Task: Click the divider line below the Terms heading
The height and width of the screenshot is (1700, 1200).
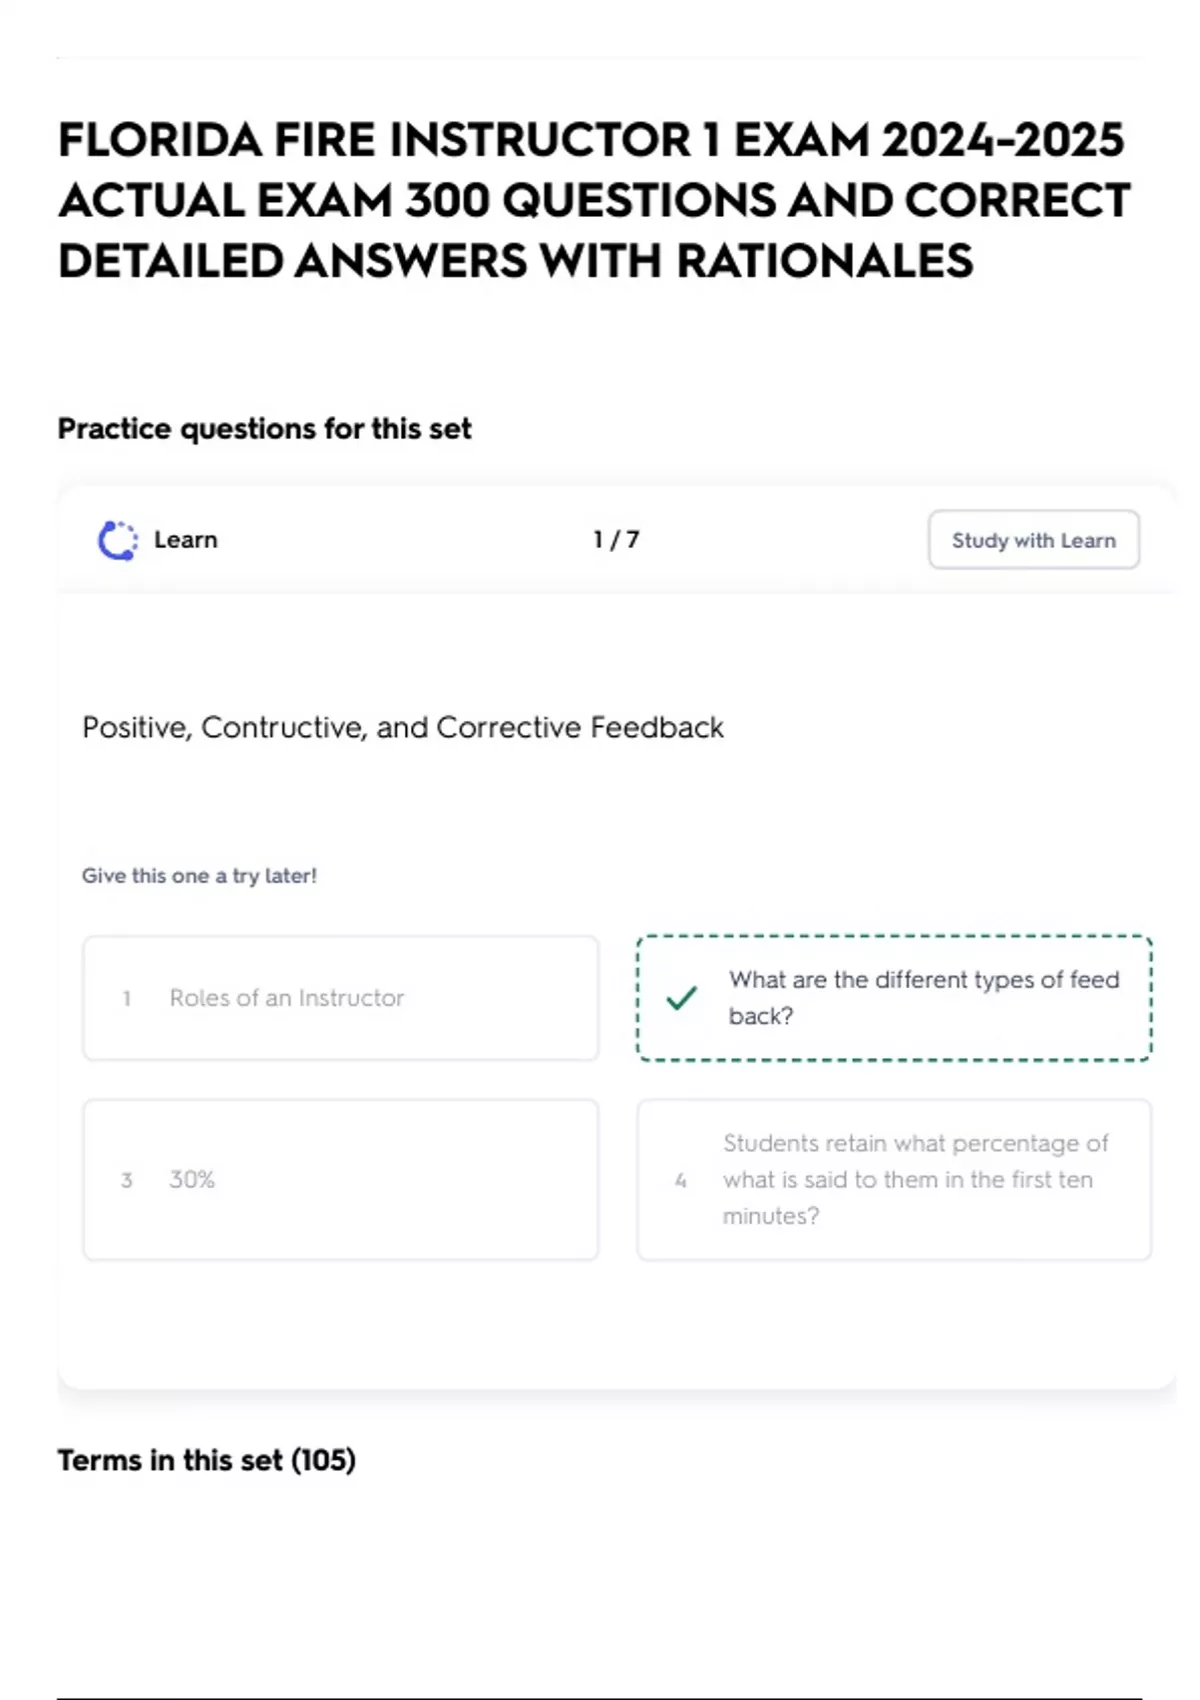Action: 598,1697
